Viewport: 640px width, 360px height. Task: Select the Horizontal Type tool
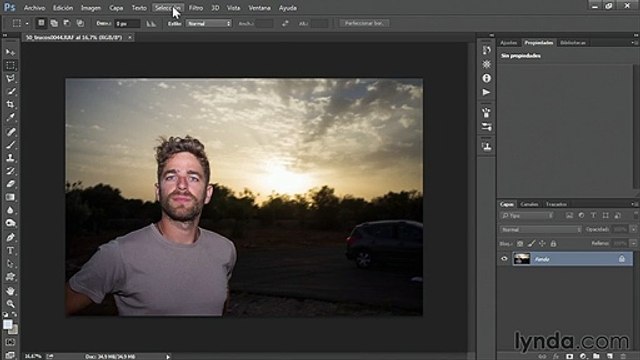pos(10,250)
